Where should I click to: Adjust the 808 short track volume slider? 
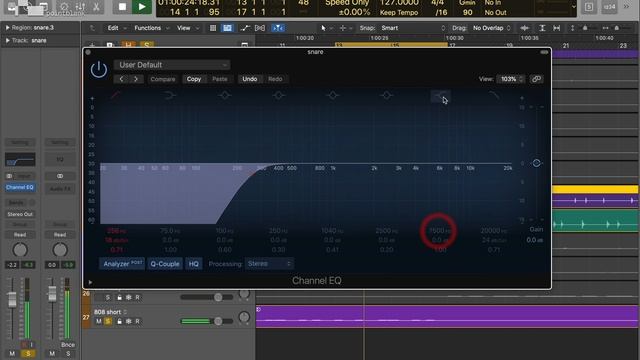pyautogui.click(x=218, y=321)
